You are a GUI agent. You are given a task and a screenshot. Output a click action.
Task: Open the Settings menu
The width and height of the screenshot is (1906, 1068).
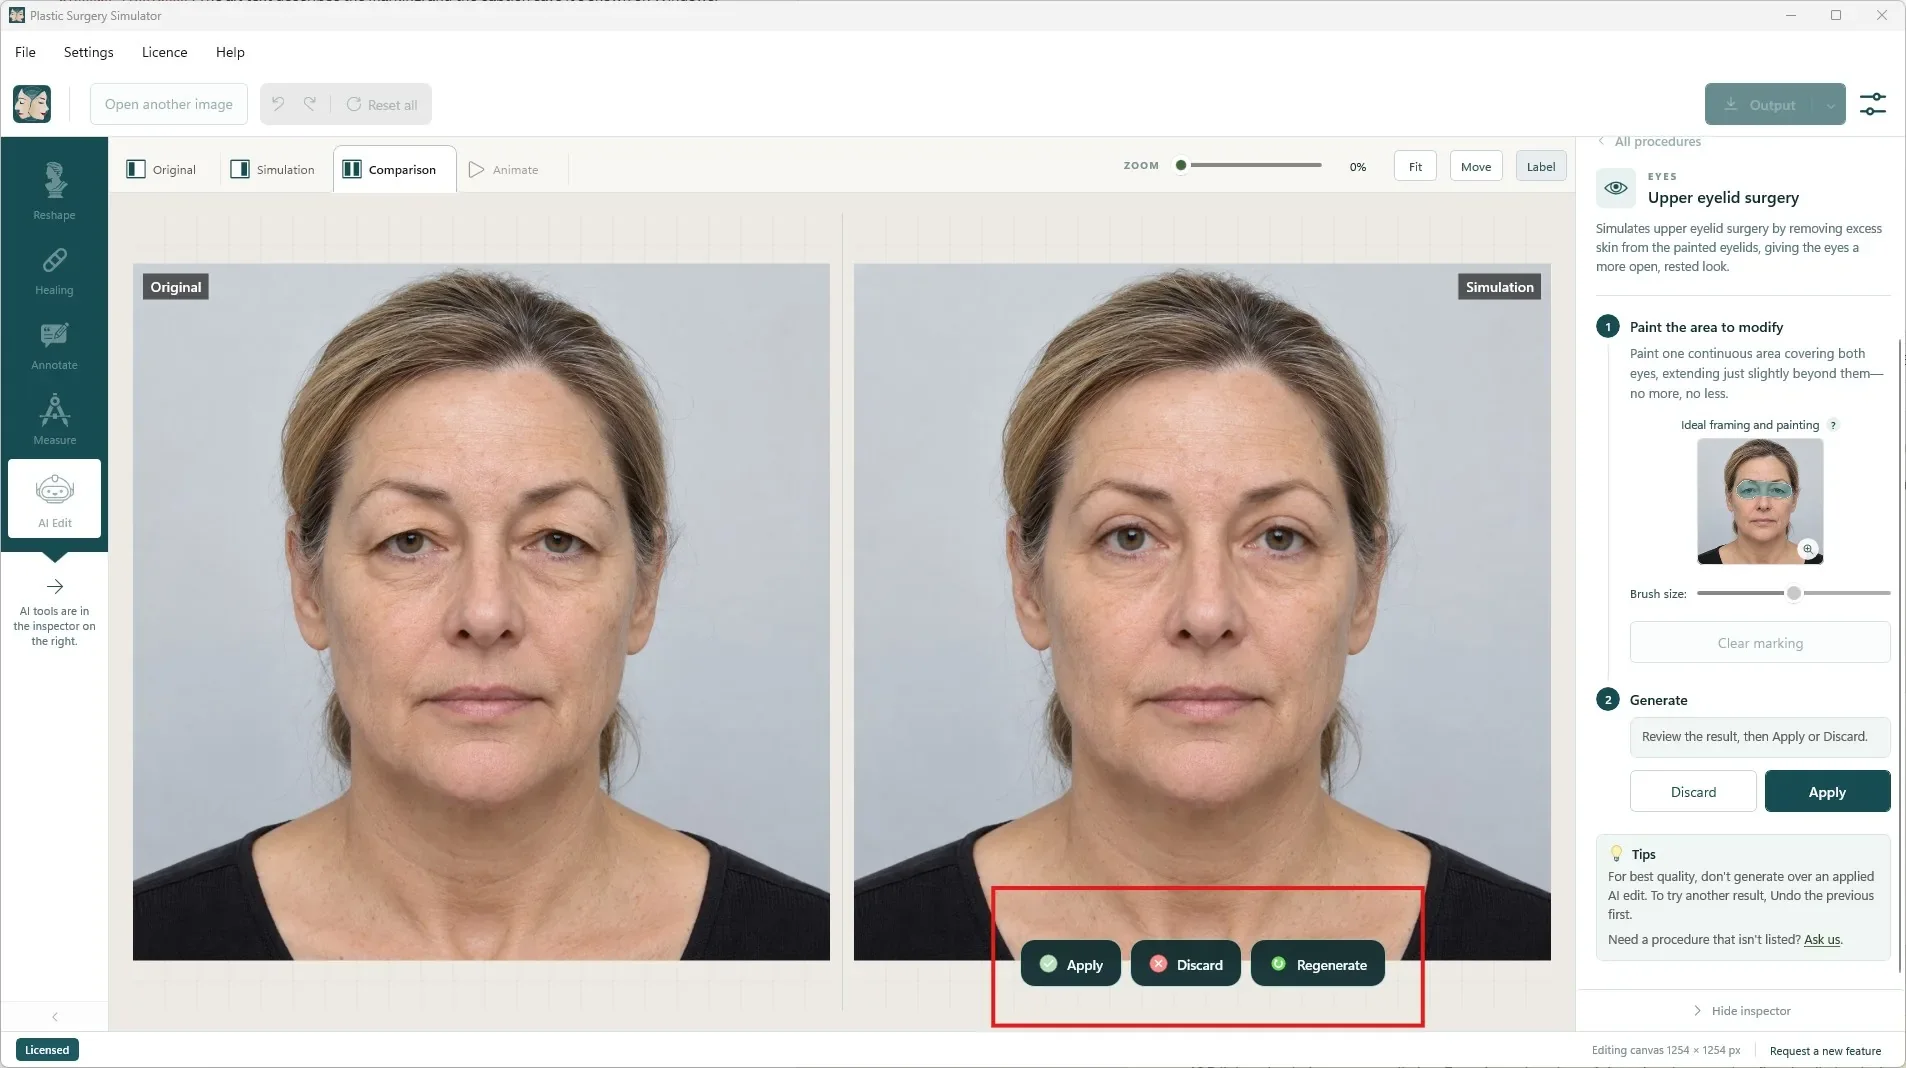(x=88, y=52)
